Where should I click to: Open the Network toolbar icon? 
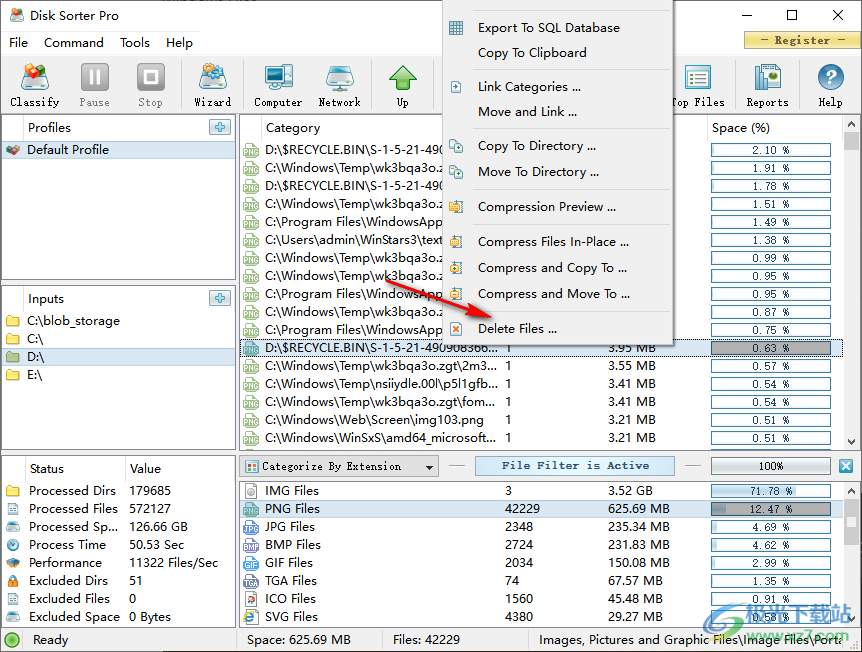339,85
